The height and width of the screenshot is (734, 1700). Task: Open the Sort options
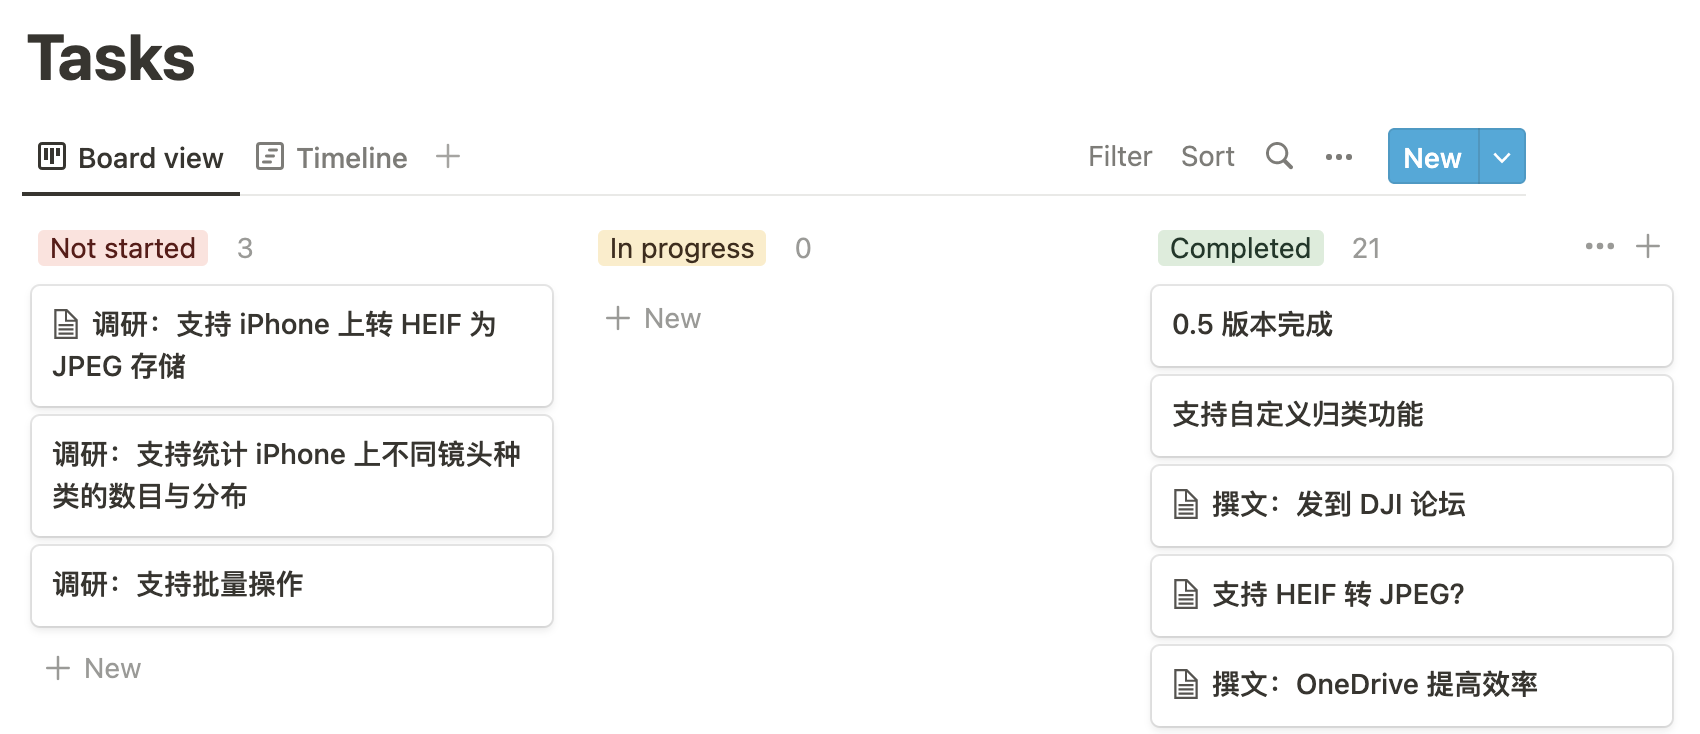[x=1207, y=157]
